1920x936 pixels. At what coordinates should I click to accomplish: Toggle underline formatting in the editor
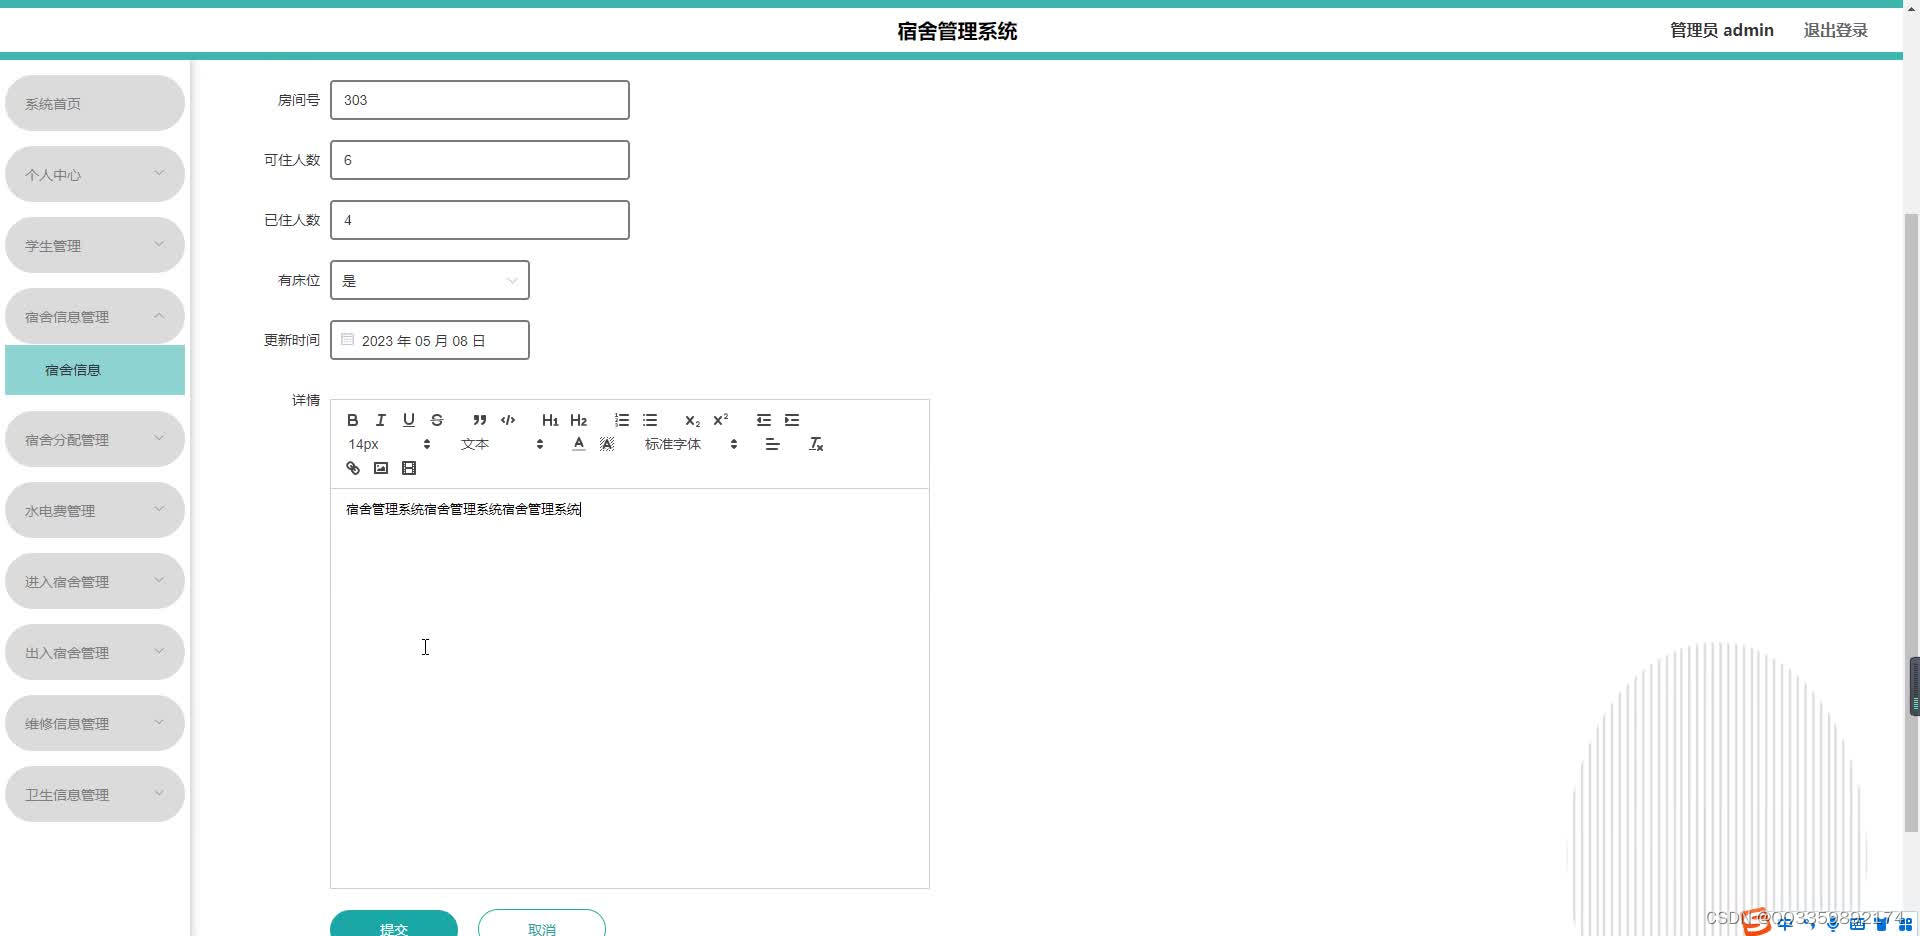[x=408, y=420]
